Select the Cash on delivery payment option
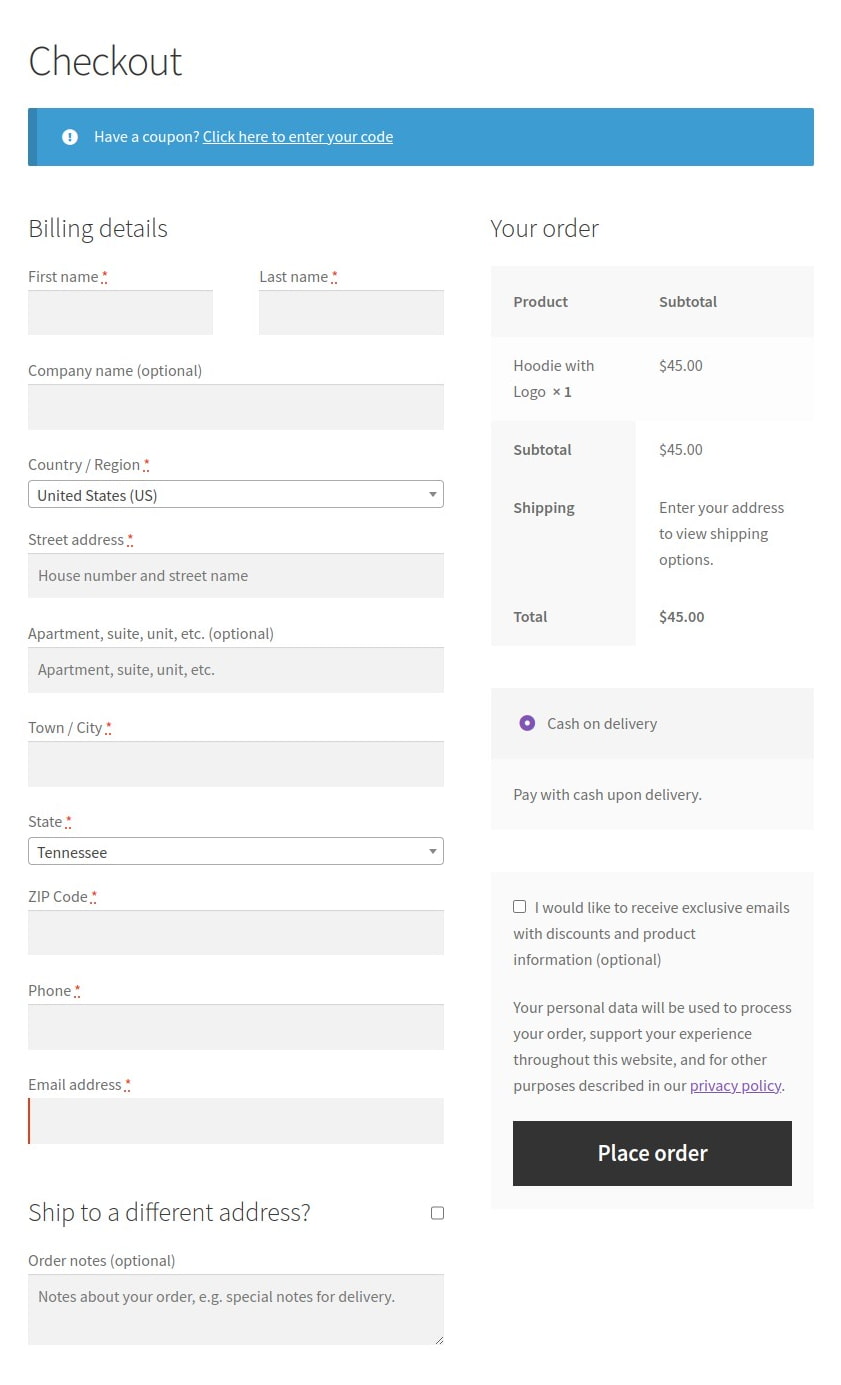This screenshot has width=841, height=1385. pyautogui.click(x=527, y=722)
